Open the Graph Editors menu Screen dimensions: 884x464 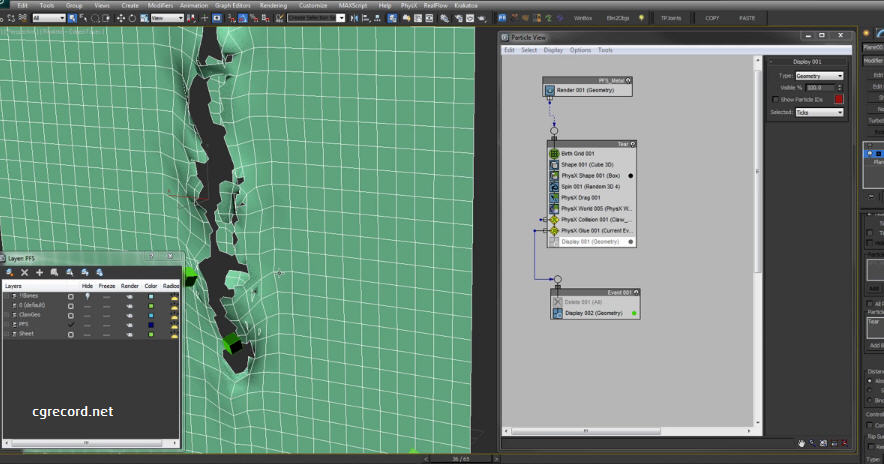pyautogui.click(x=232, y=5)
